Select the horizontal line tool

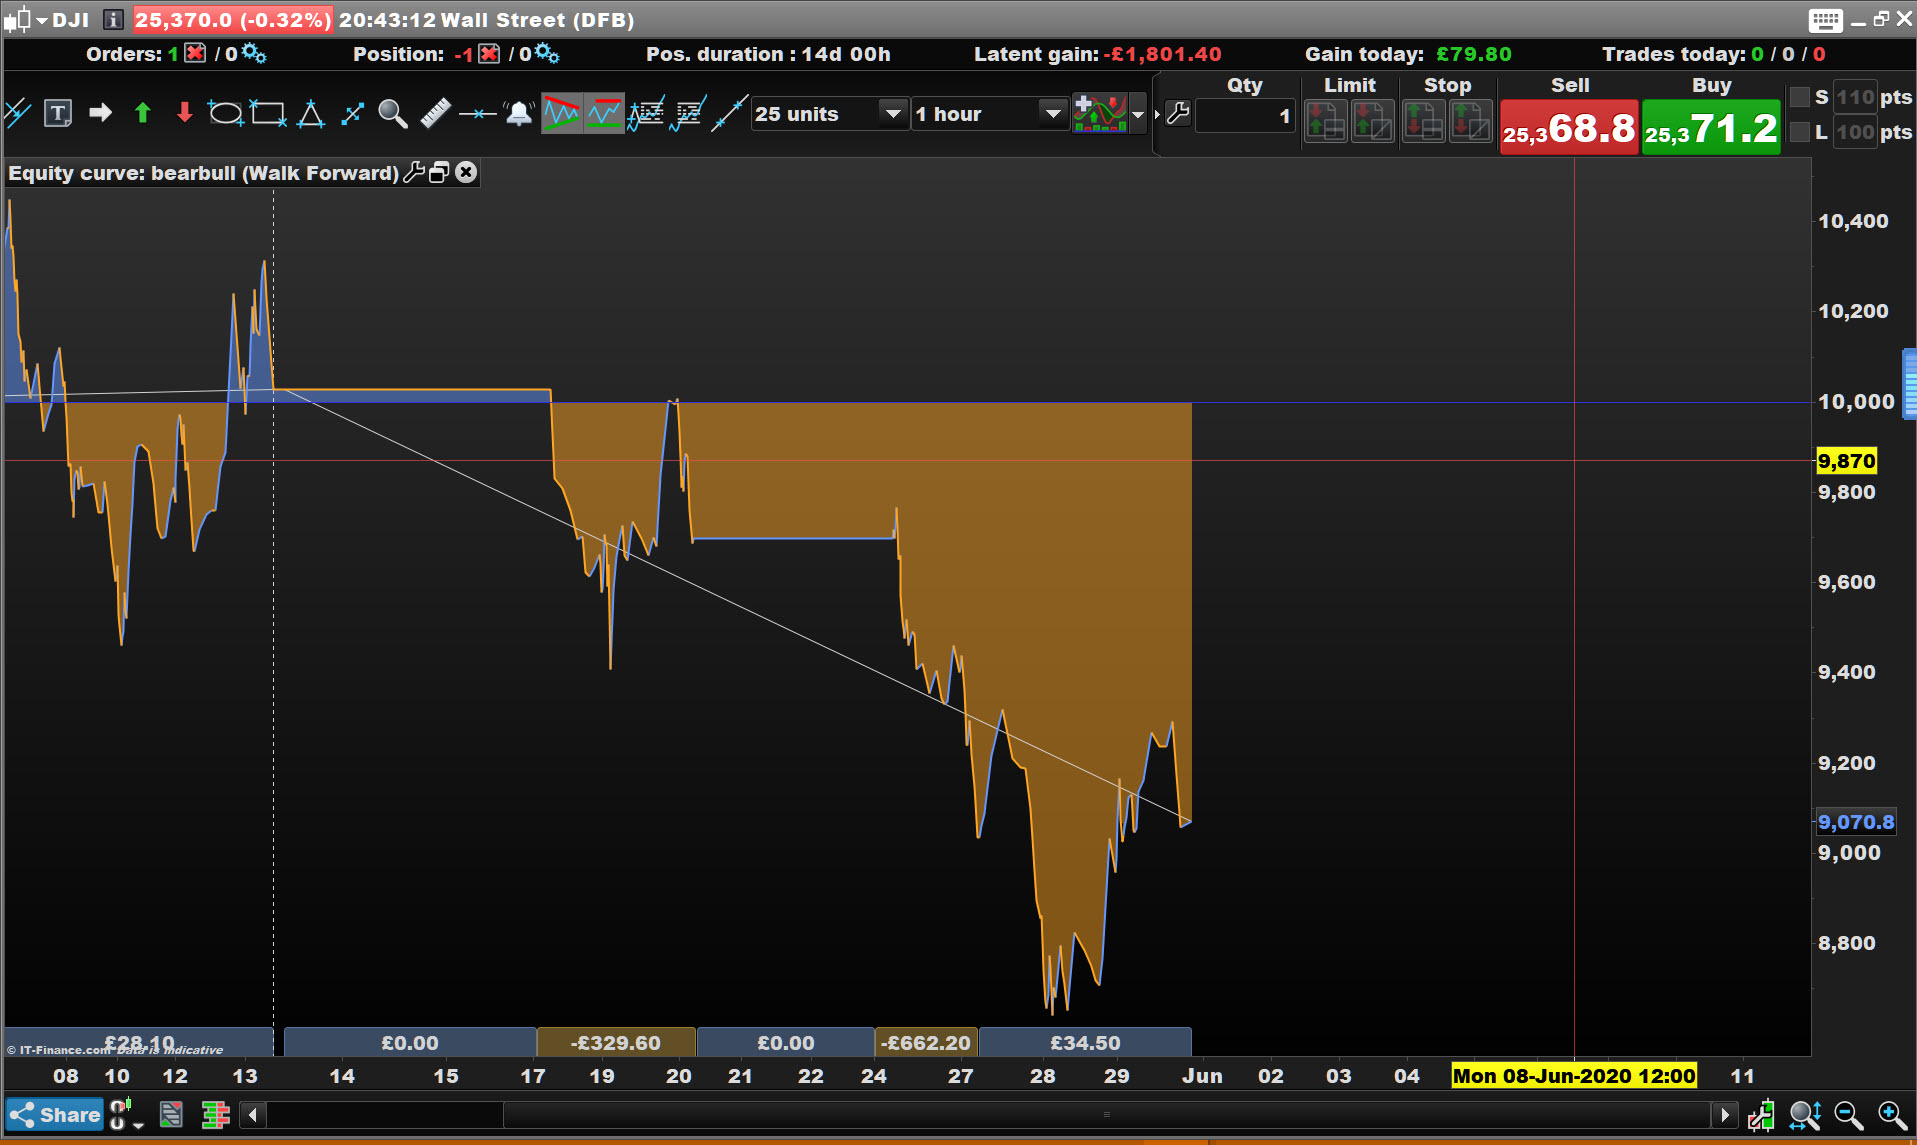(x=478, y=114)
